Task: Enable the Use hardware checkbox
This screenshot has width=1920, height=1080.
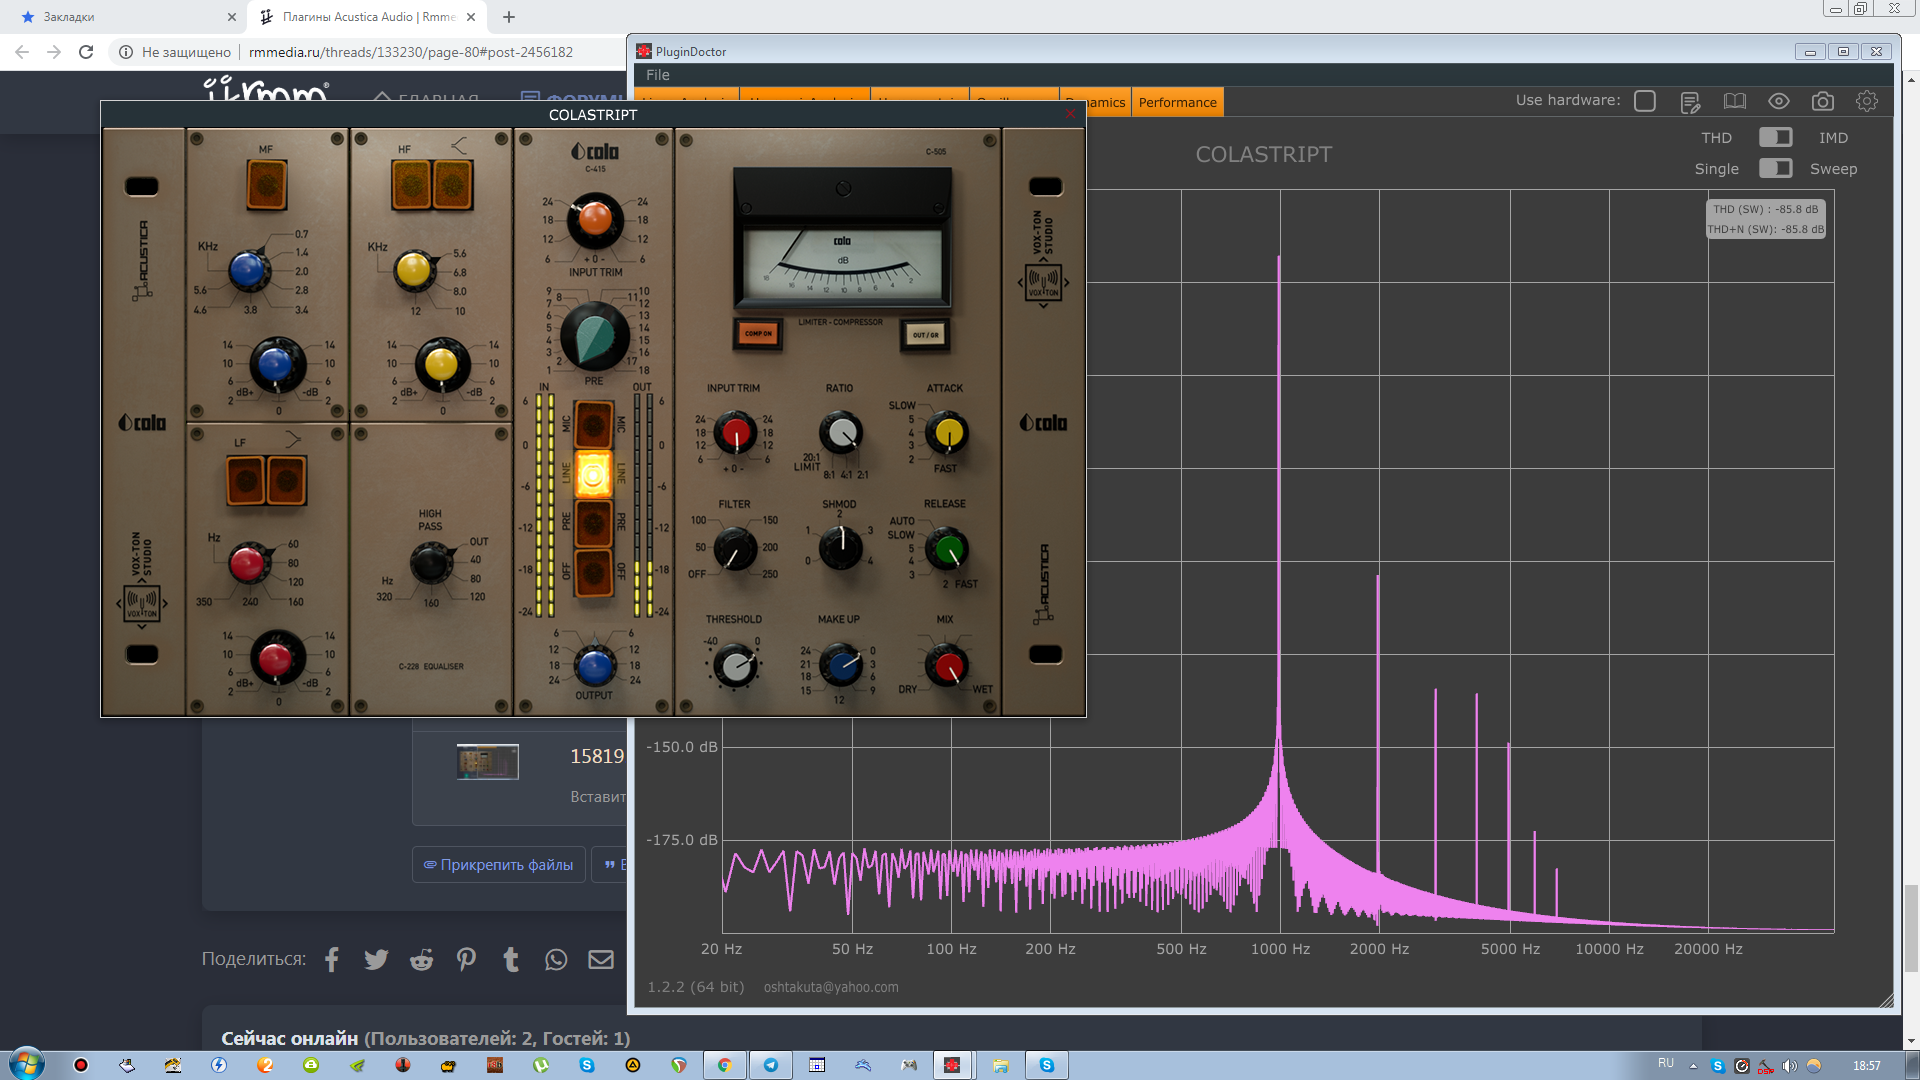Action: click(x=1645, y=101)
